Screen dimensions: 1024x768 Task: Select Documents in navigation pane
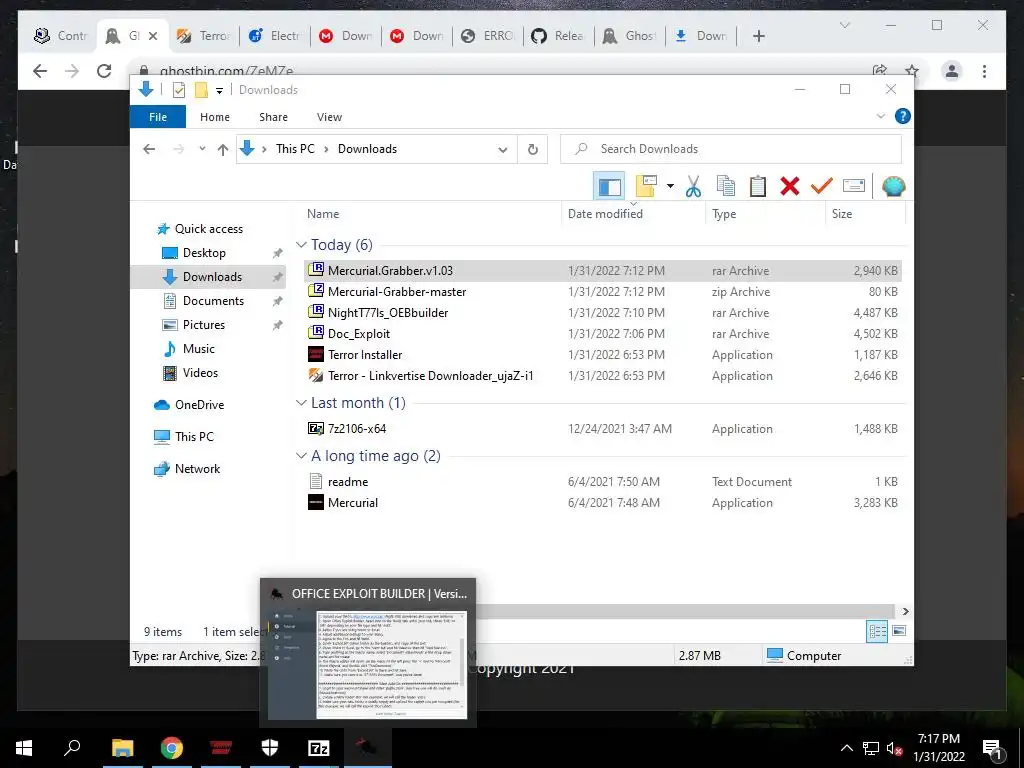tap(213, 301)
